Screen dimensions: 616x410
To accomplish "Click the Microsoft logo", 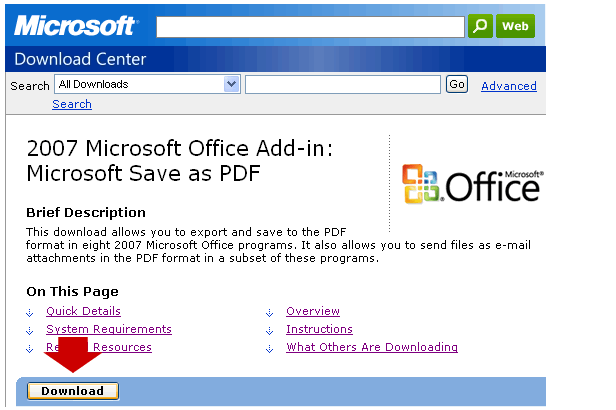I will [74, 25].
